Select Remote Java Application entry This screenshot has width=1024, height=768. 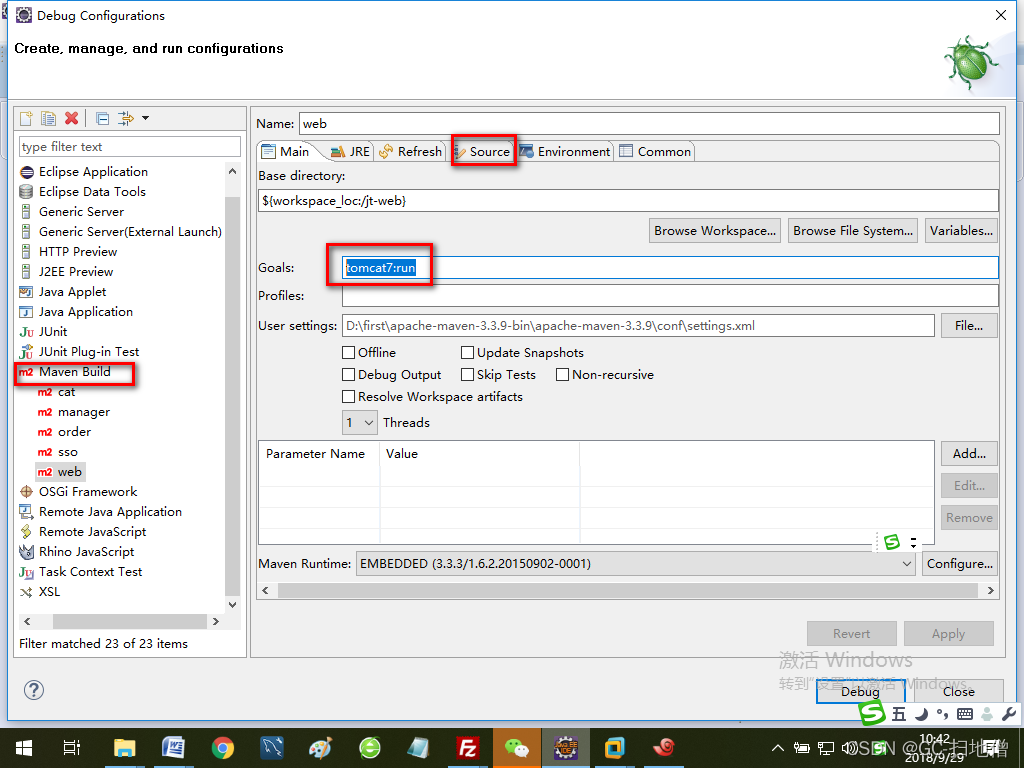(110, 512)
